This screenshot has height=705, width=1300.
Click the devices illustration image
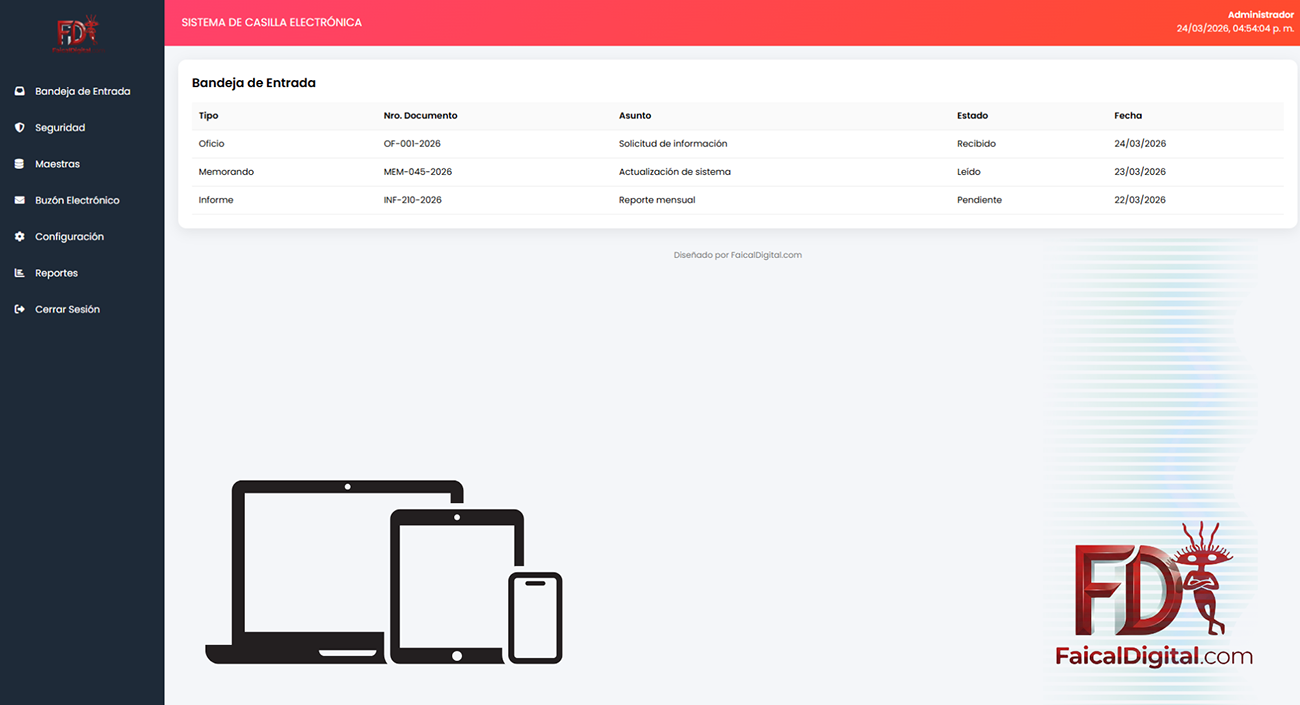pyautogui.click(x=384, y=572)
